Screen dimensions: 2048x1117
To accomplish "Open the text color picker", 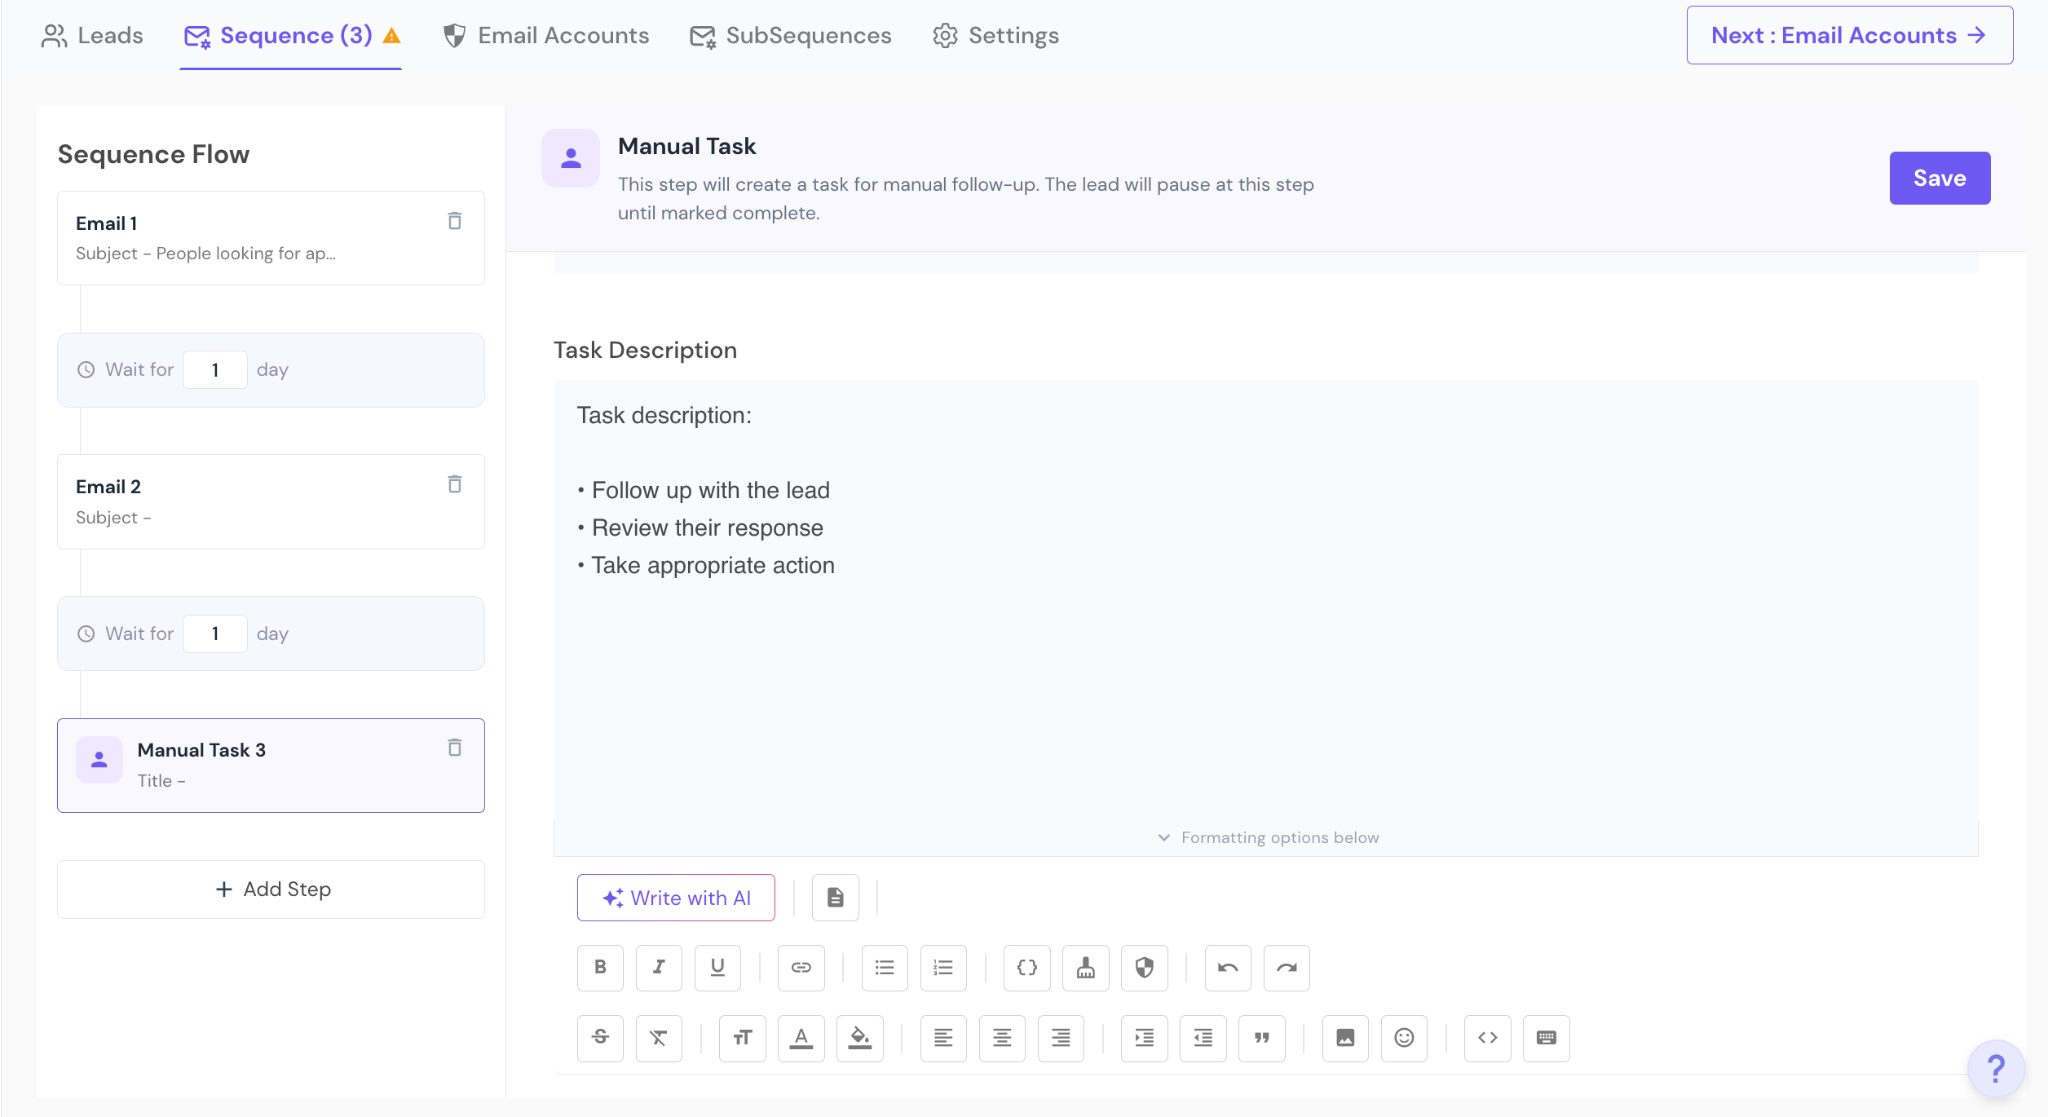I will [801, 1037].
